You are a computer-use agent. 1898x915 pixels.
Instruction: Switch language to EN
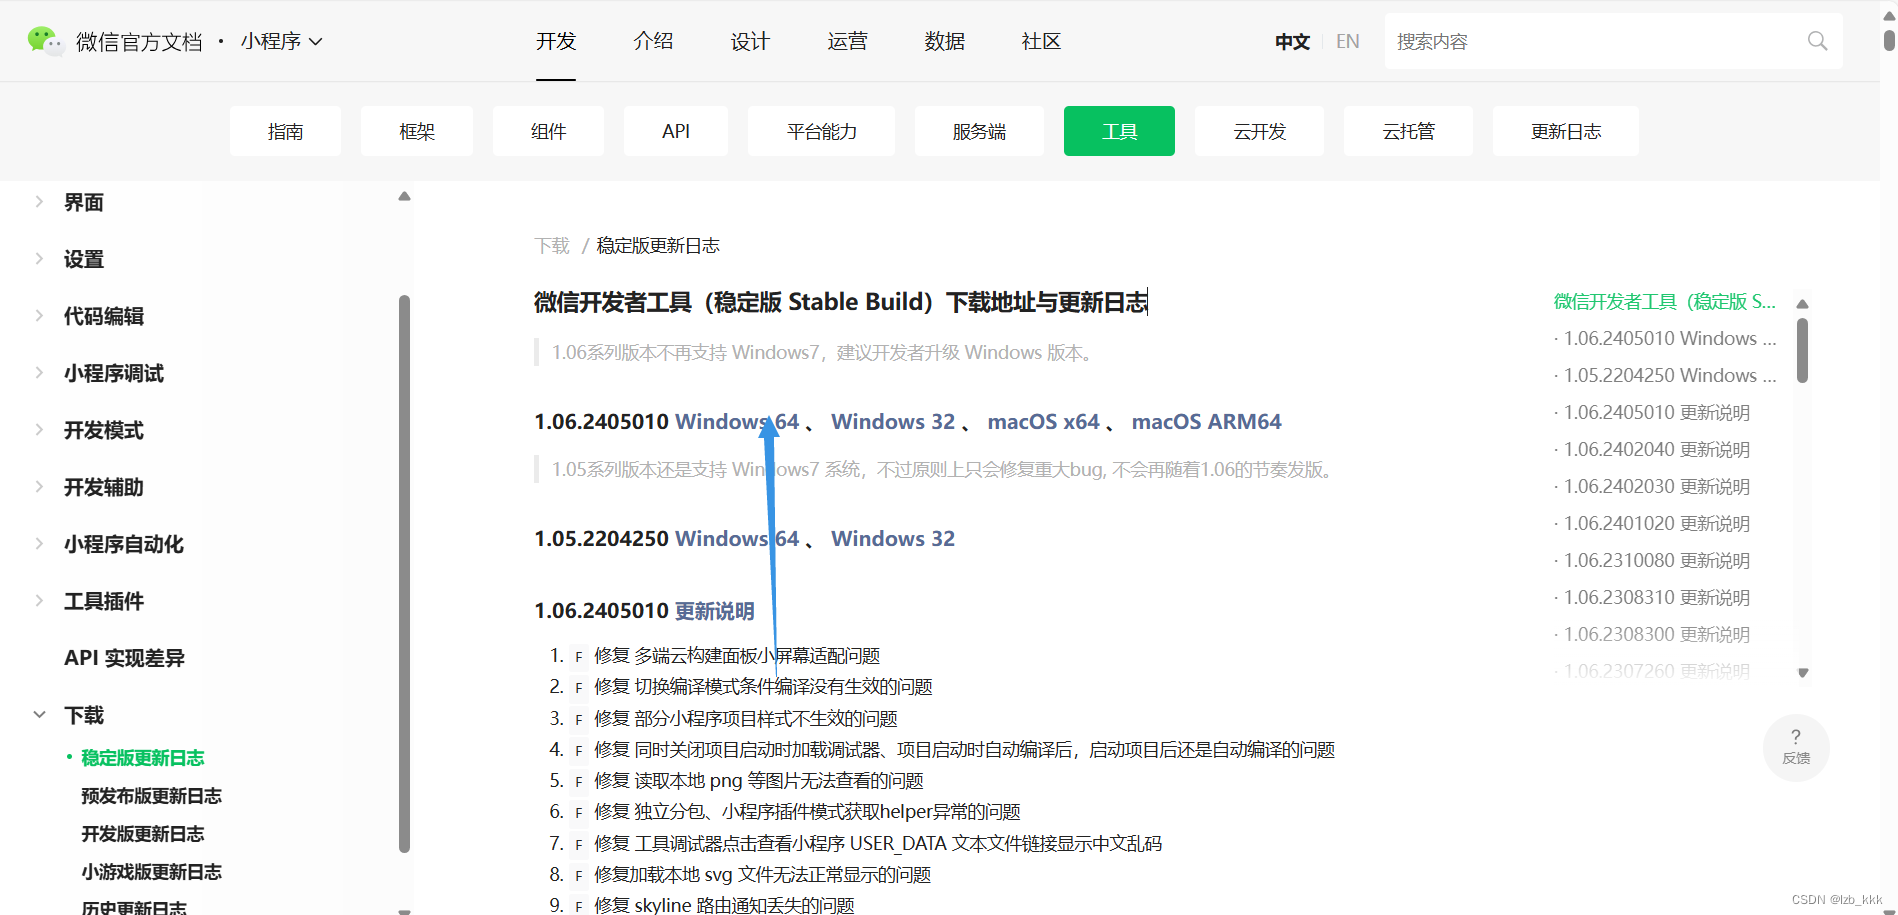tap(1348, 41)
